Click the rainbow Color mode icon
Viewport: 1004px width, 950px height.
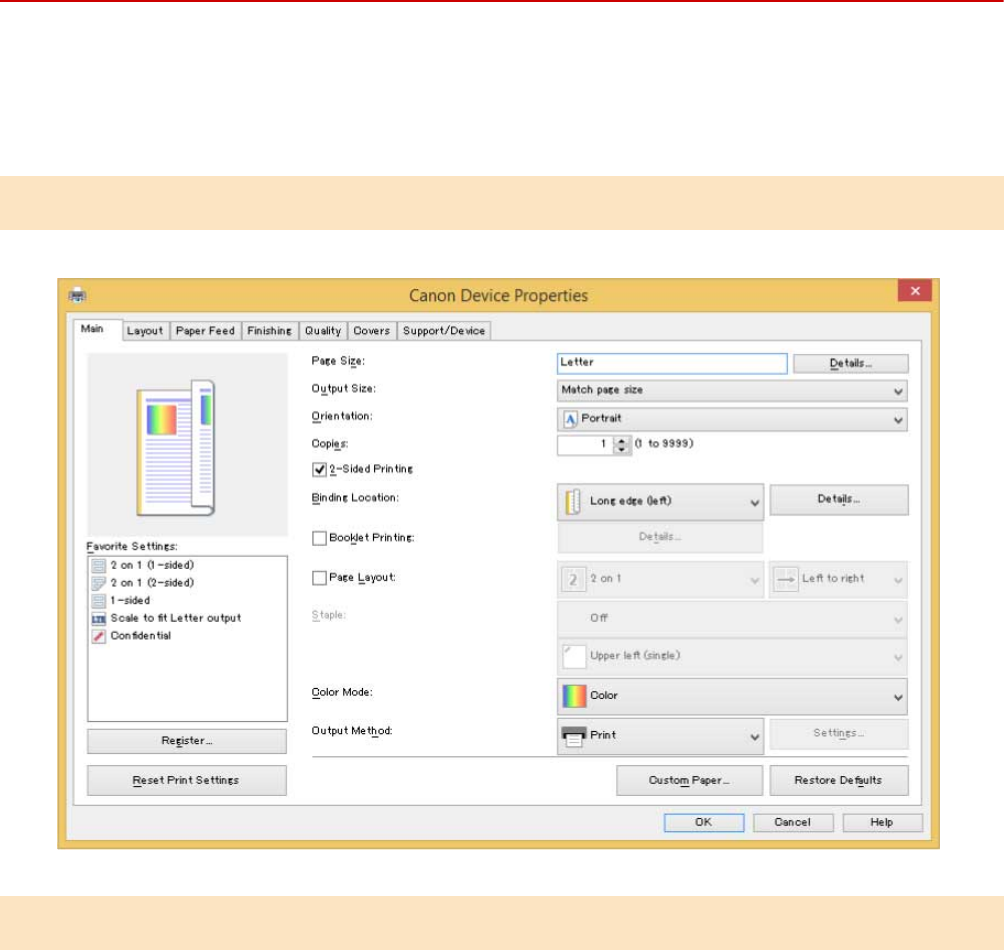[574, 696]
